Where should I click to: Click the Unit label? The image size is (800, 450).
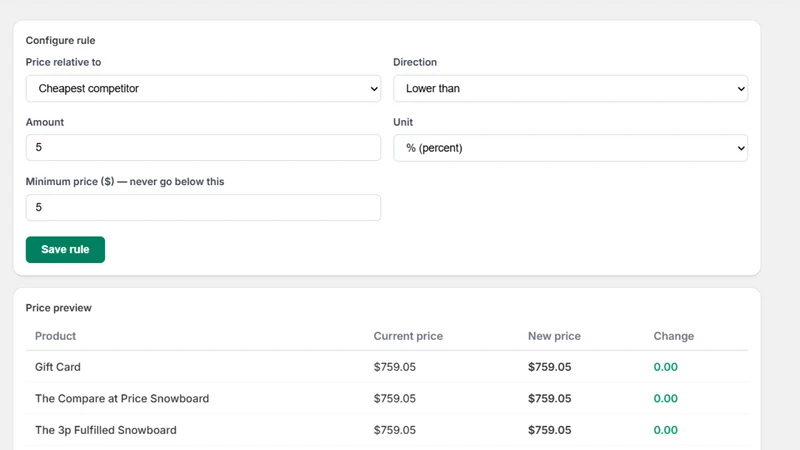(403, 122)
